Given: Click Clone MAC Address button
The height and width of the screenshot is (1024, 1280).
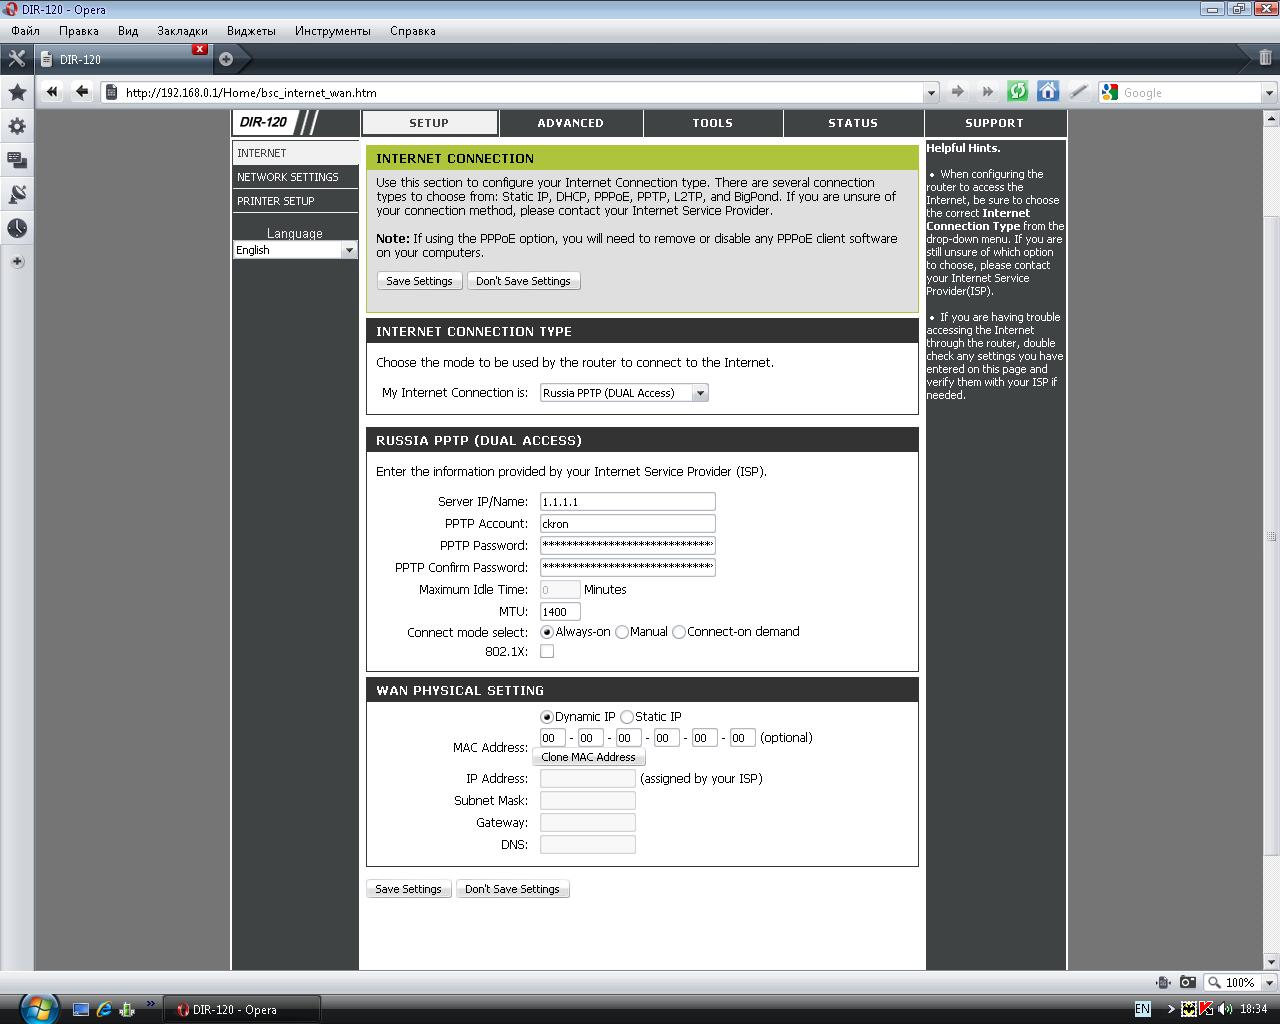Looking at the screenshot, I should coord(588,757).
